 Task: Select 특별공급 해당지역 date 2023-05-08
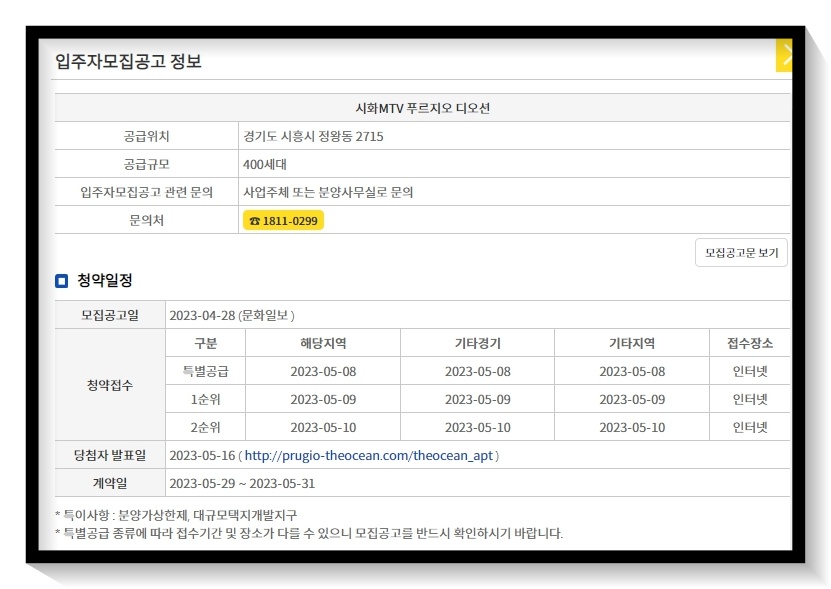pos(323,371)
